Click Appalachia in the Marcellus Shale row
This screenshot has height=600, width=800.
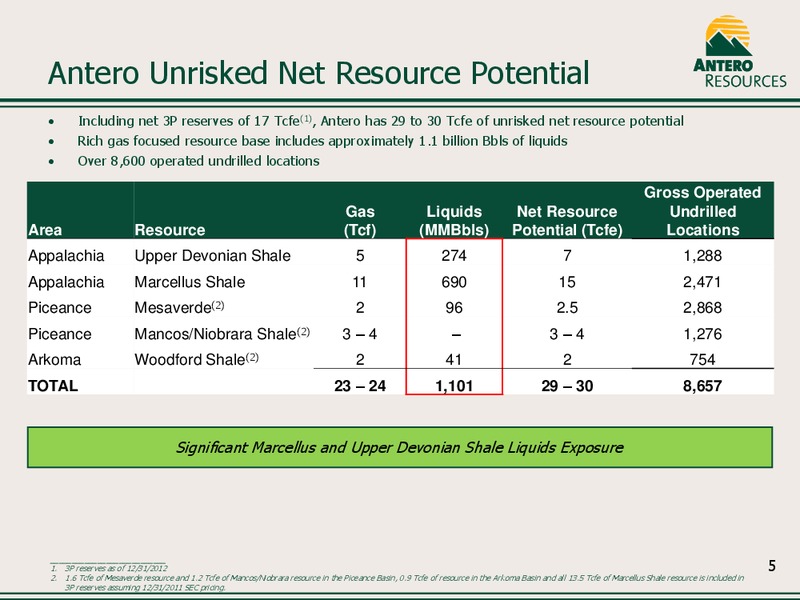[x=66, y=282]
